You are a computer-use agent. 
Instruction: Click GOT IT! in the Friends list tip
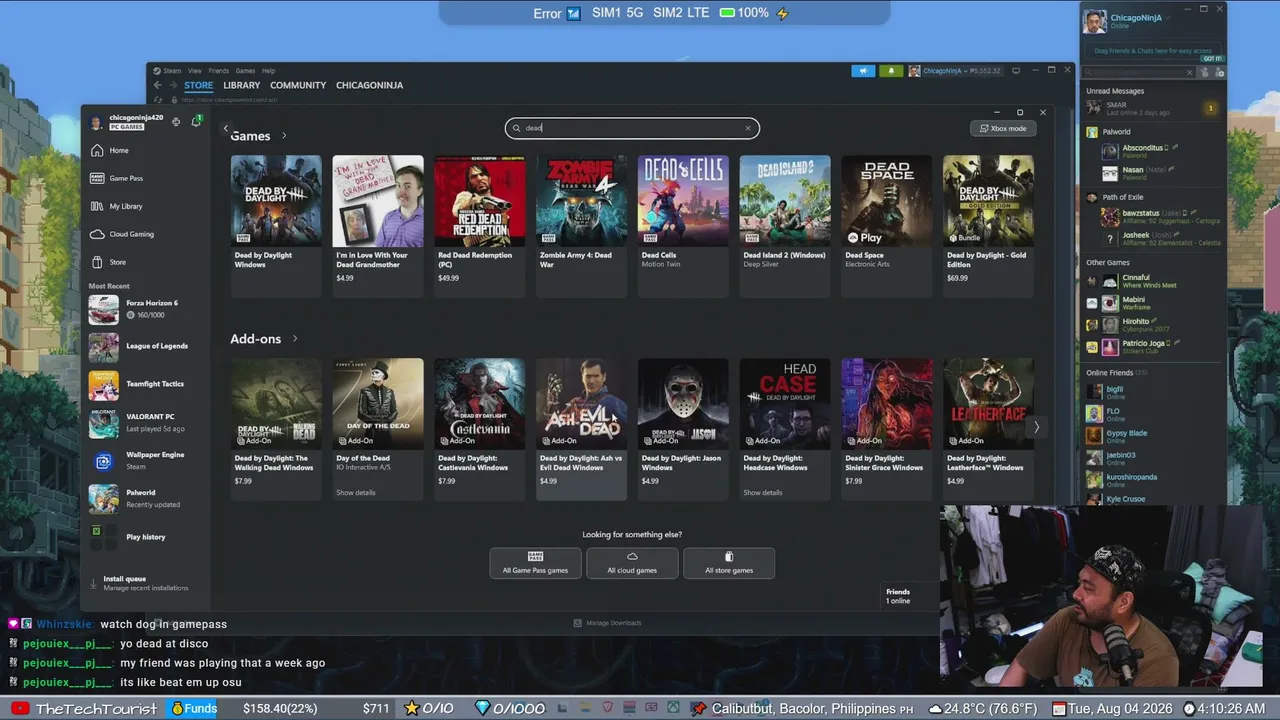1212,59
